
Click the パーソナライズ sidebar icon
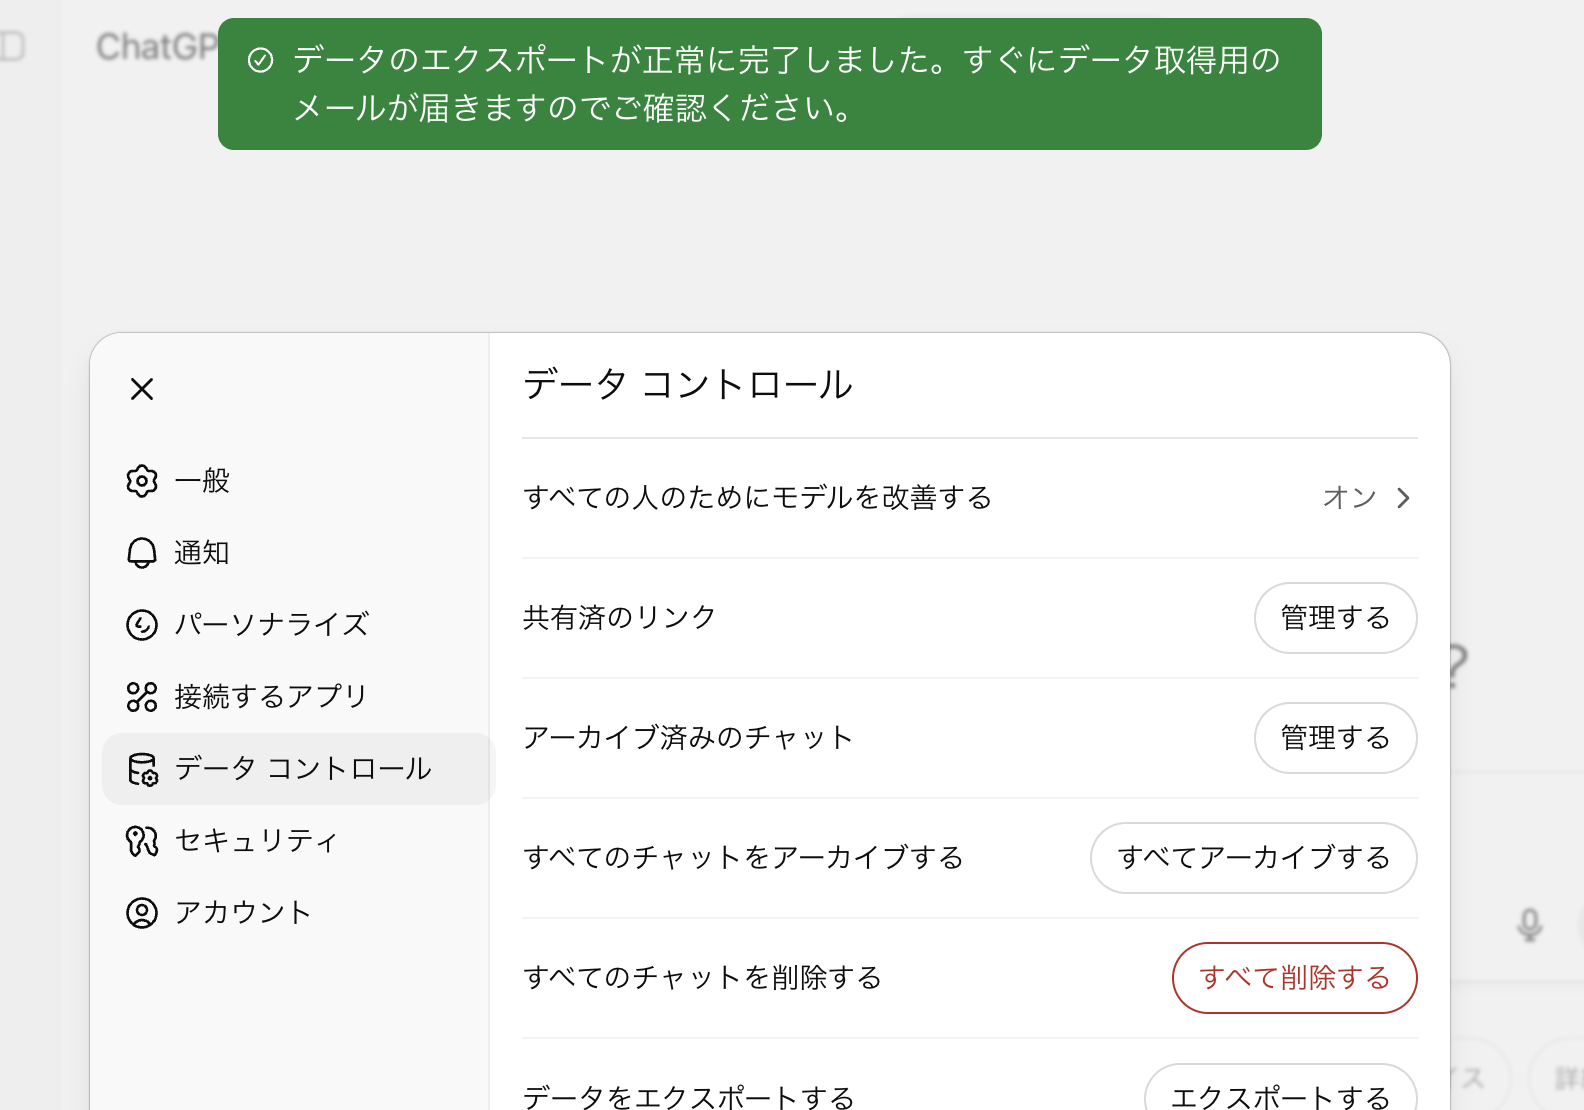click(142, 625)
